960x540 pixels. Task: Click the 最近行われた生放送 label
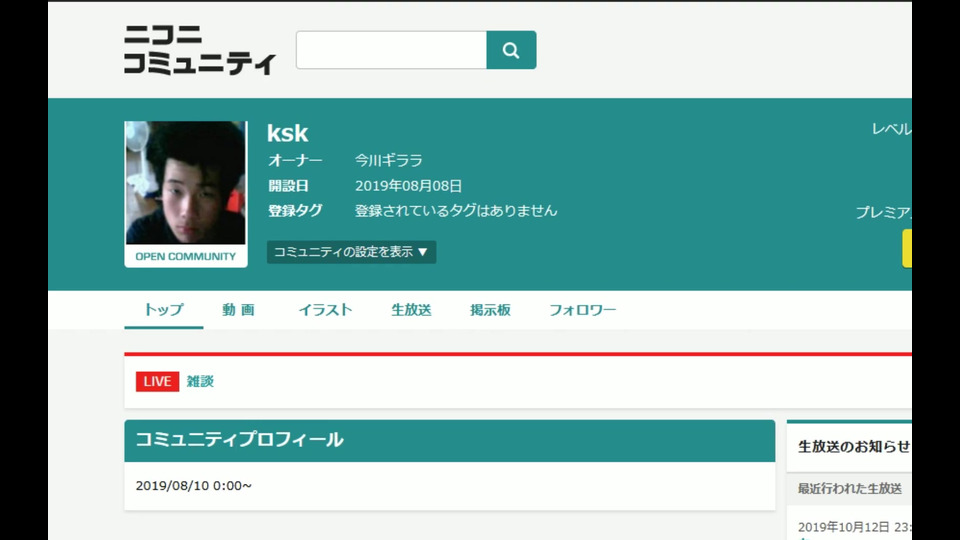coord(850,489)
